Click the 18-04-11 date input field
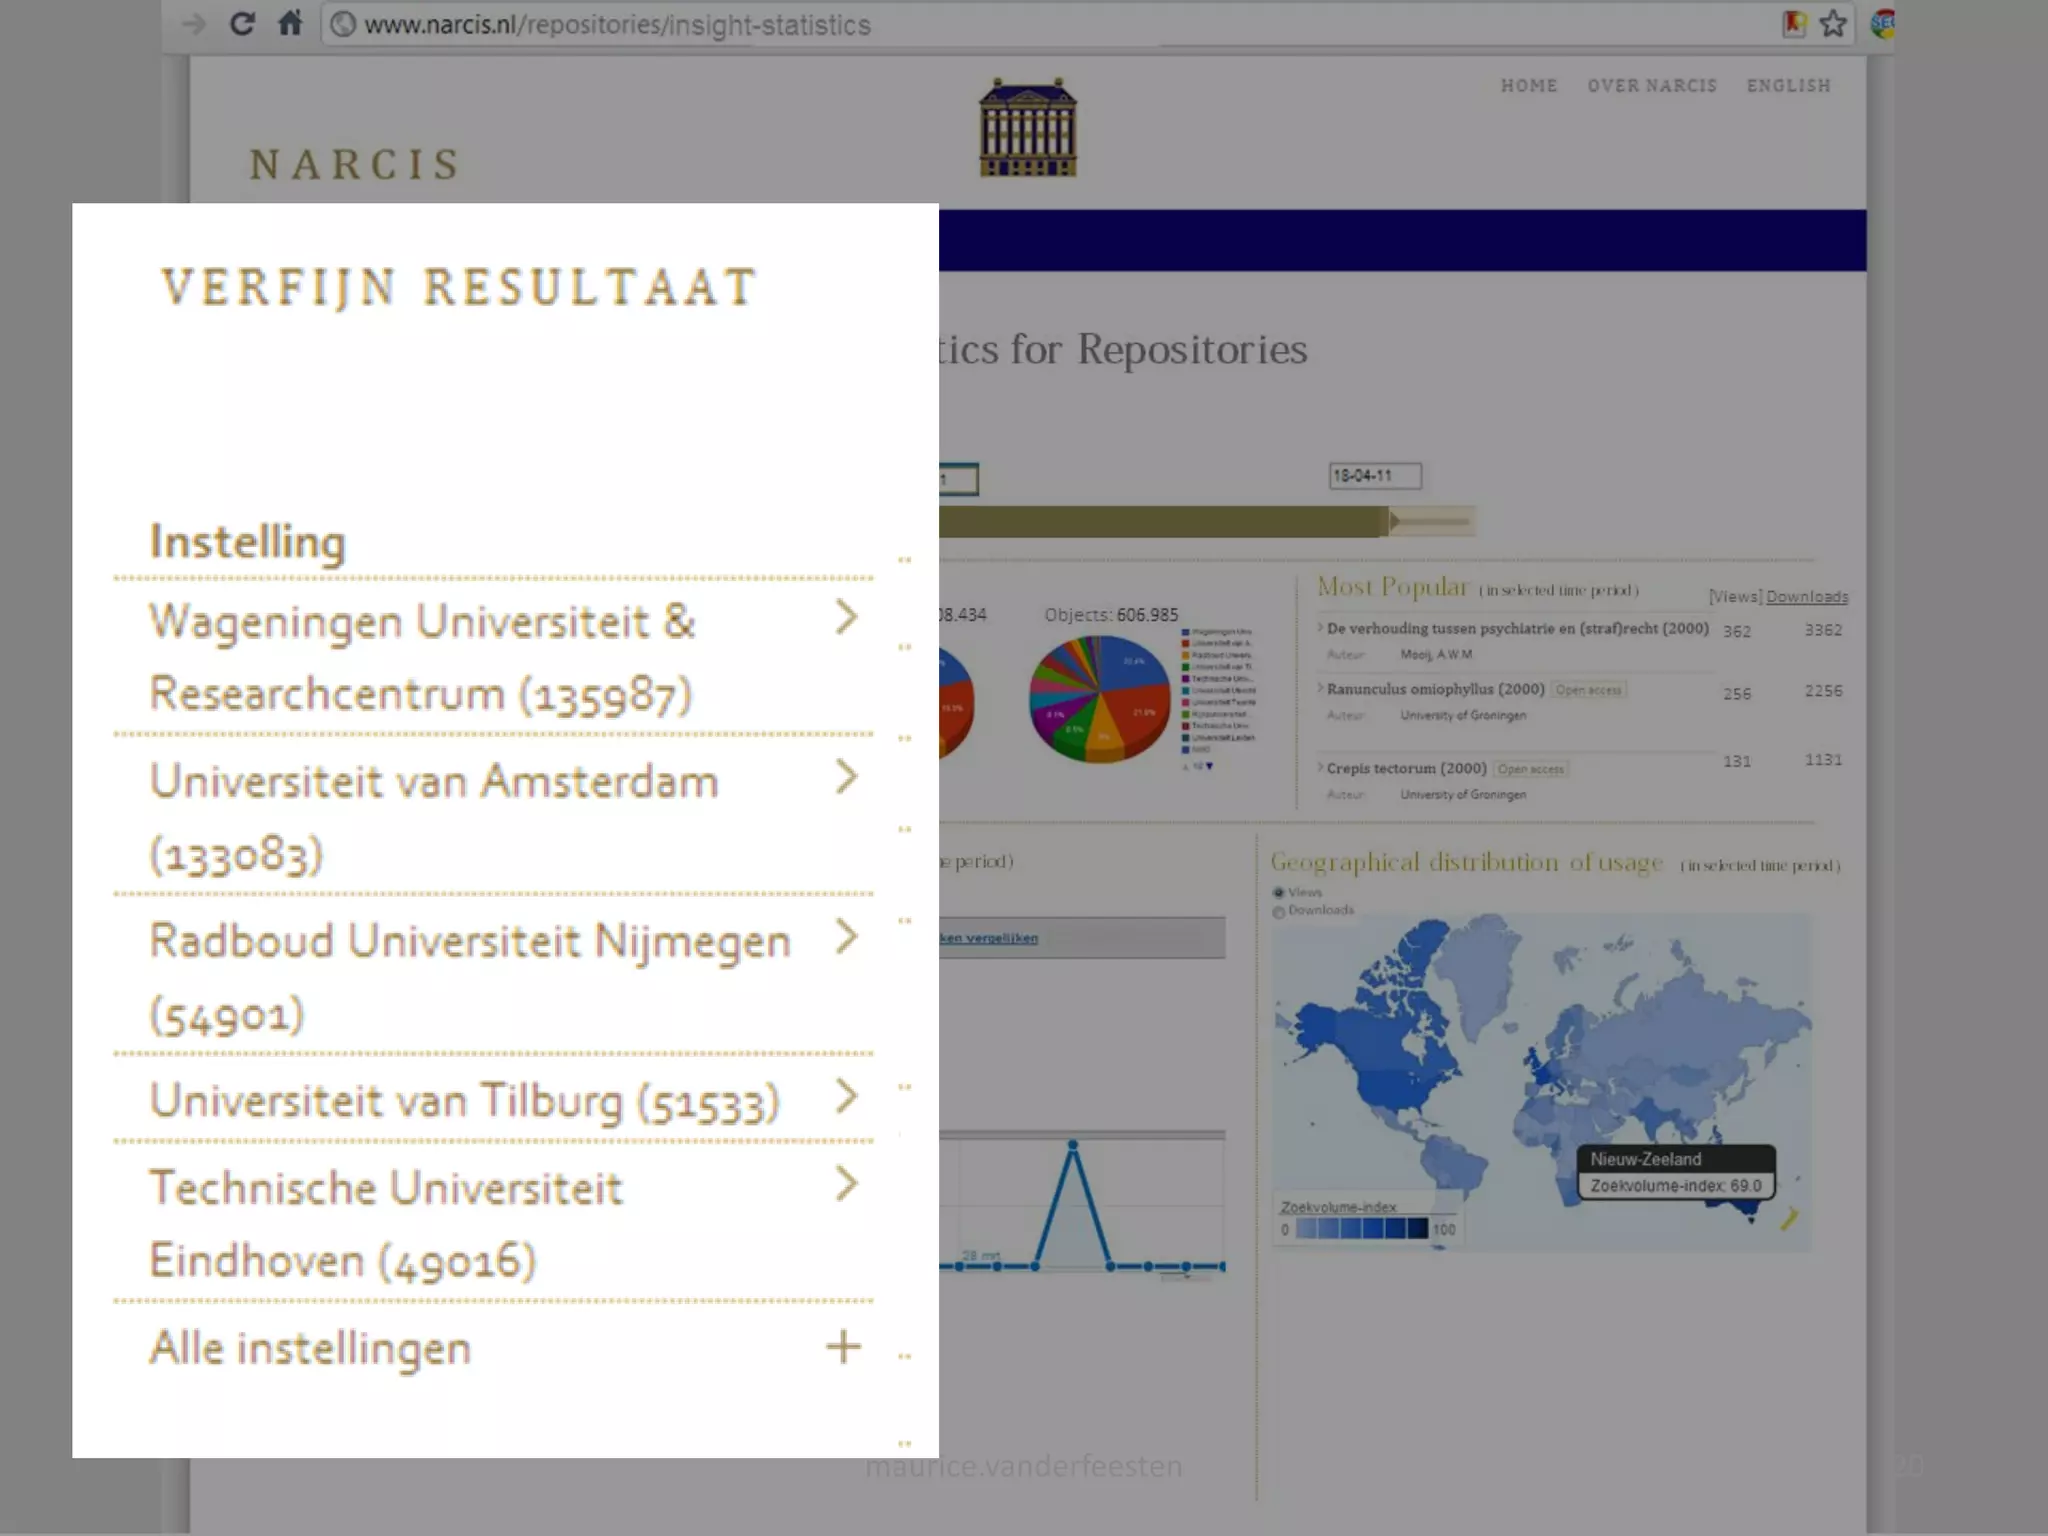This screenshot has width=2048, height=1536. 1374,476
